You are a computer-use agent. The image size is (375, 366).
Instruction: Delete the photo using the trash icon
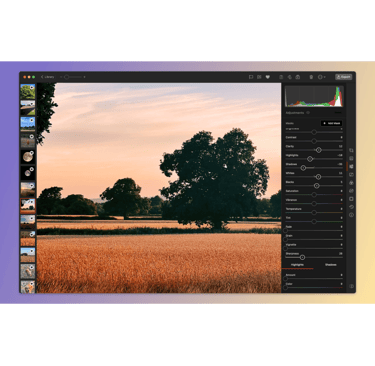(x=311, y=77)
